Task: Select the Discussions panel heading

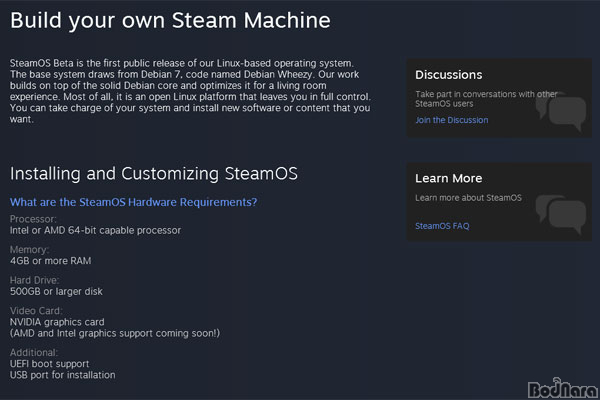Action: coord(448,75)
